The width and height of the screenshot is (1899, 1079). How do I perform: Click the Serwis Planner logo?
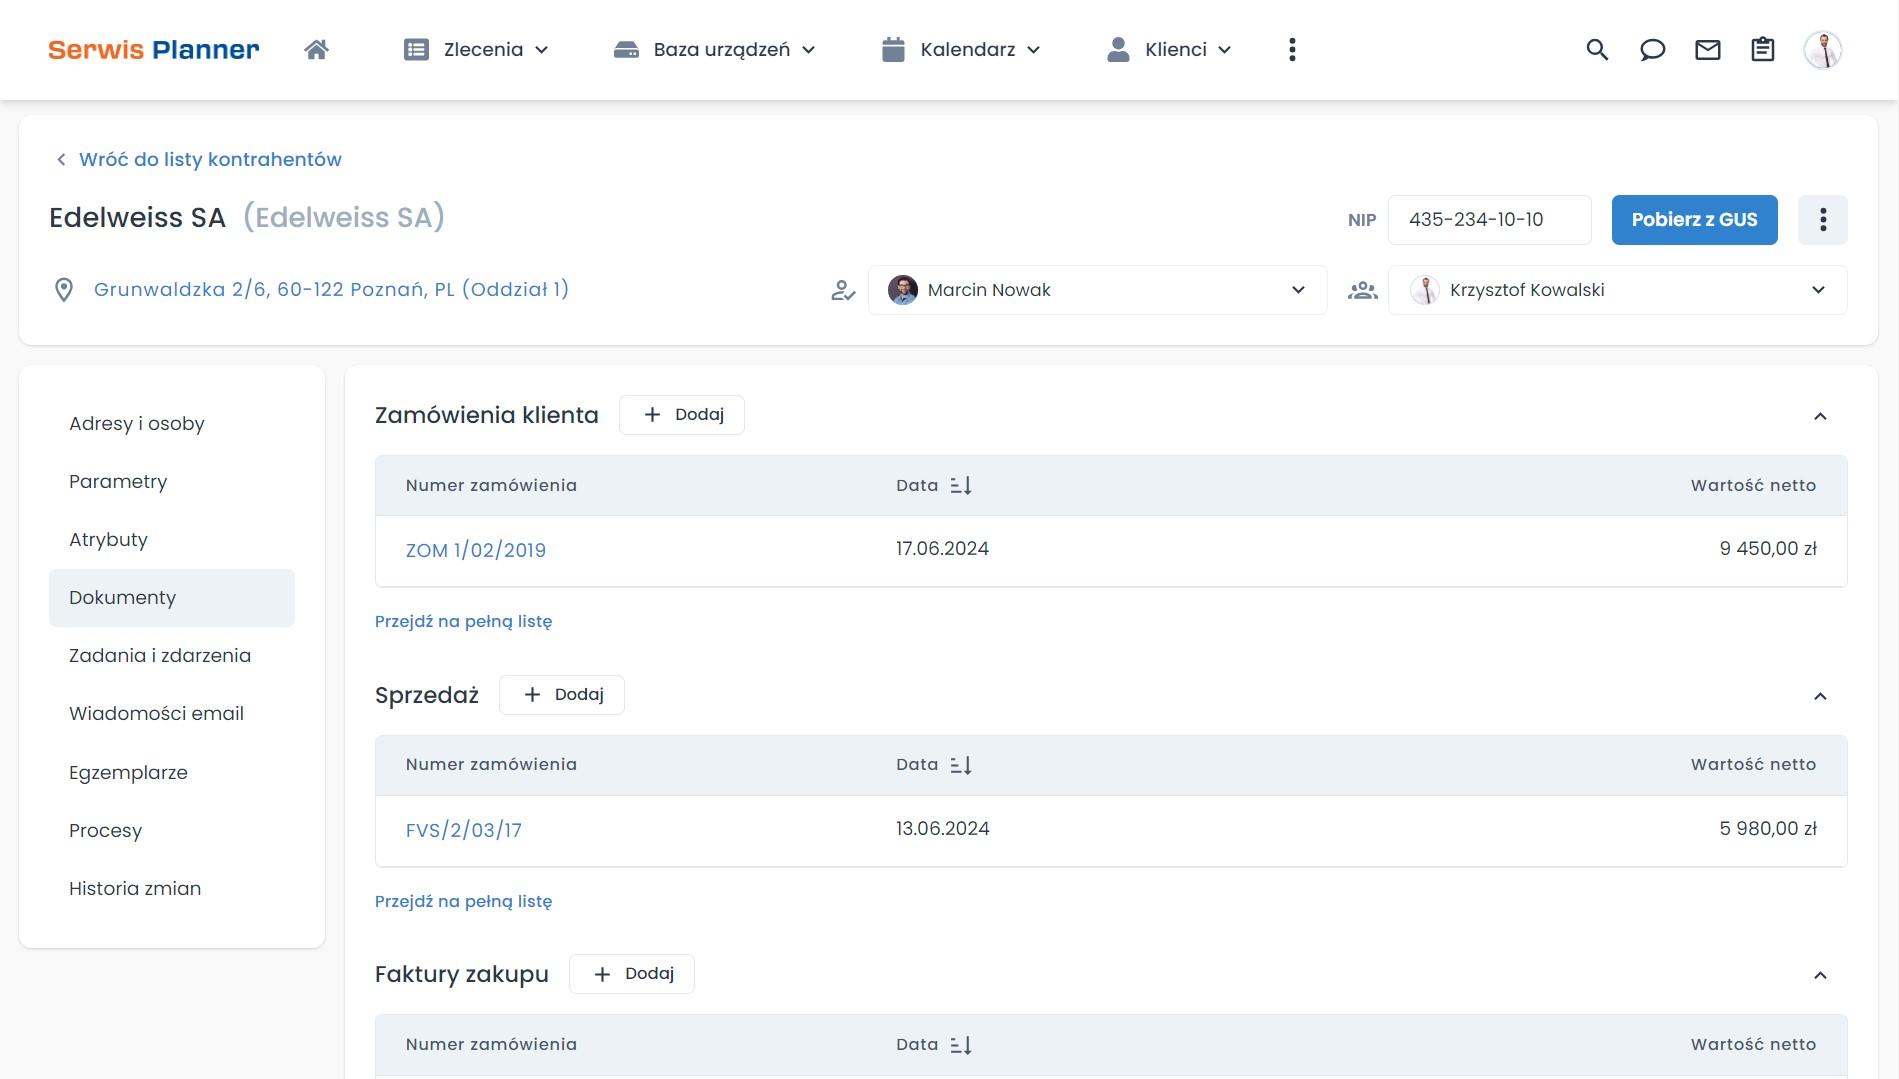point(154,50)
